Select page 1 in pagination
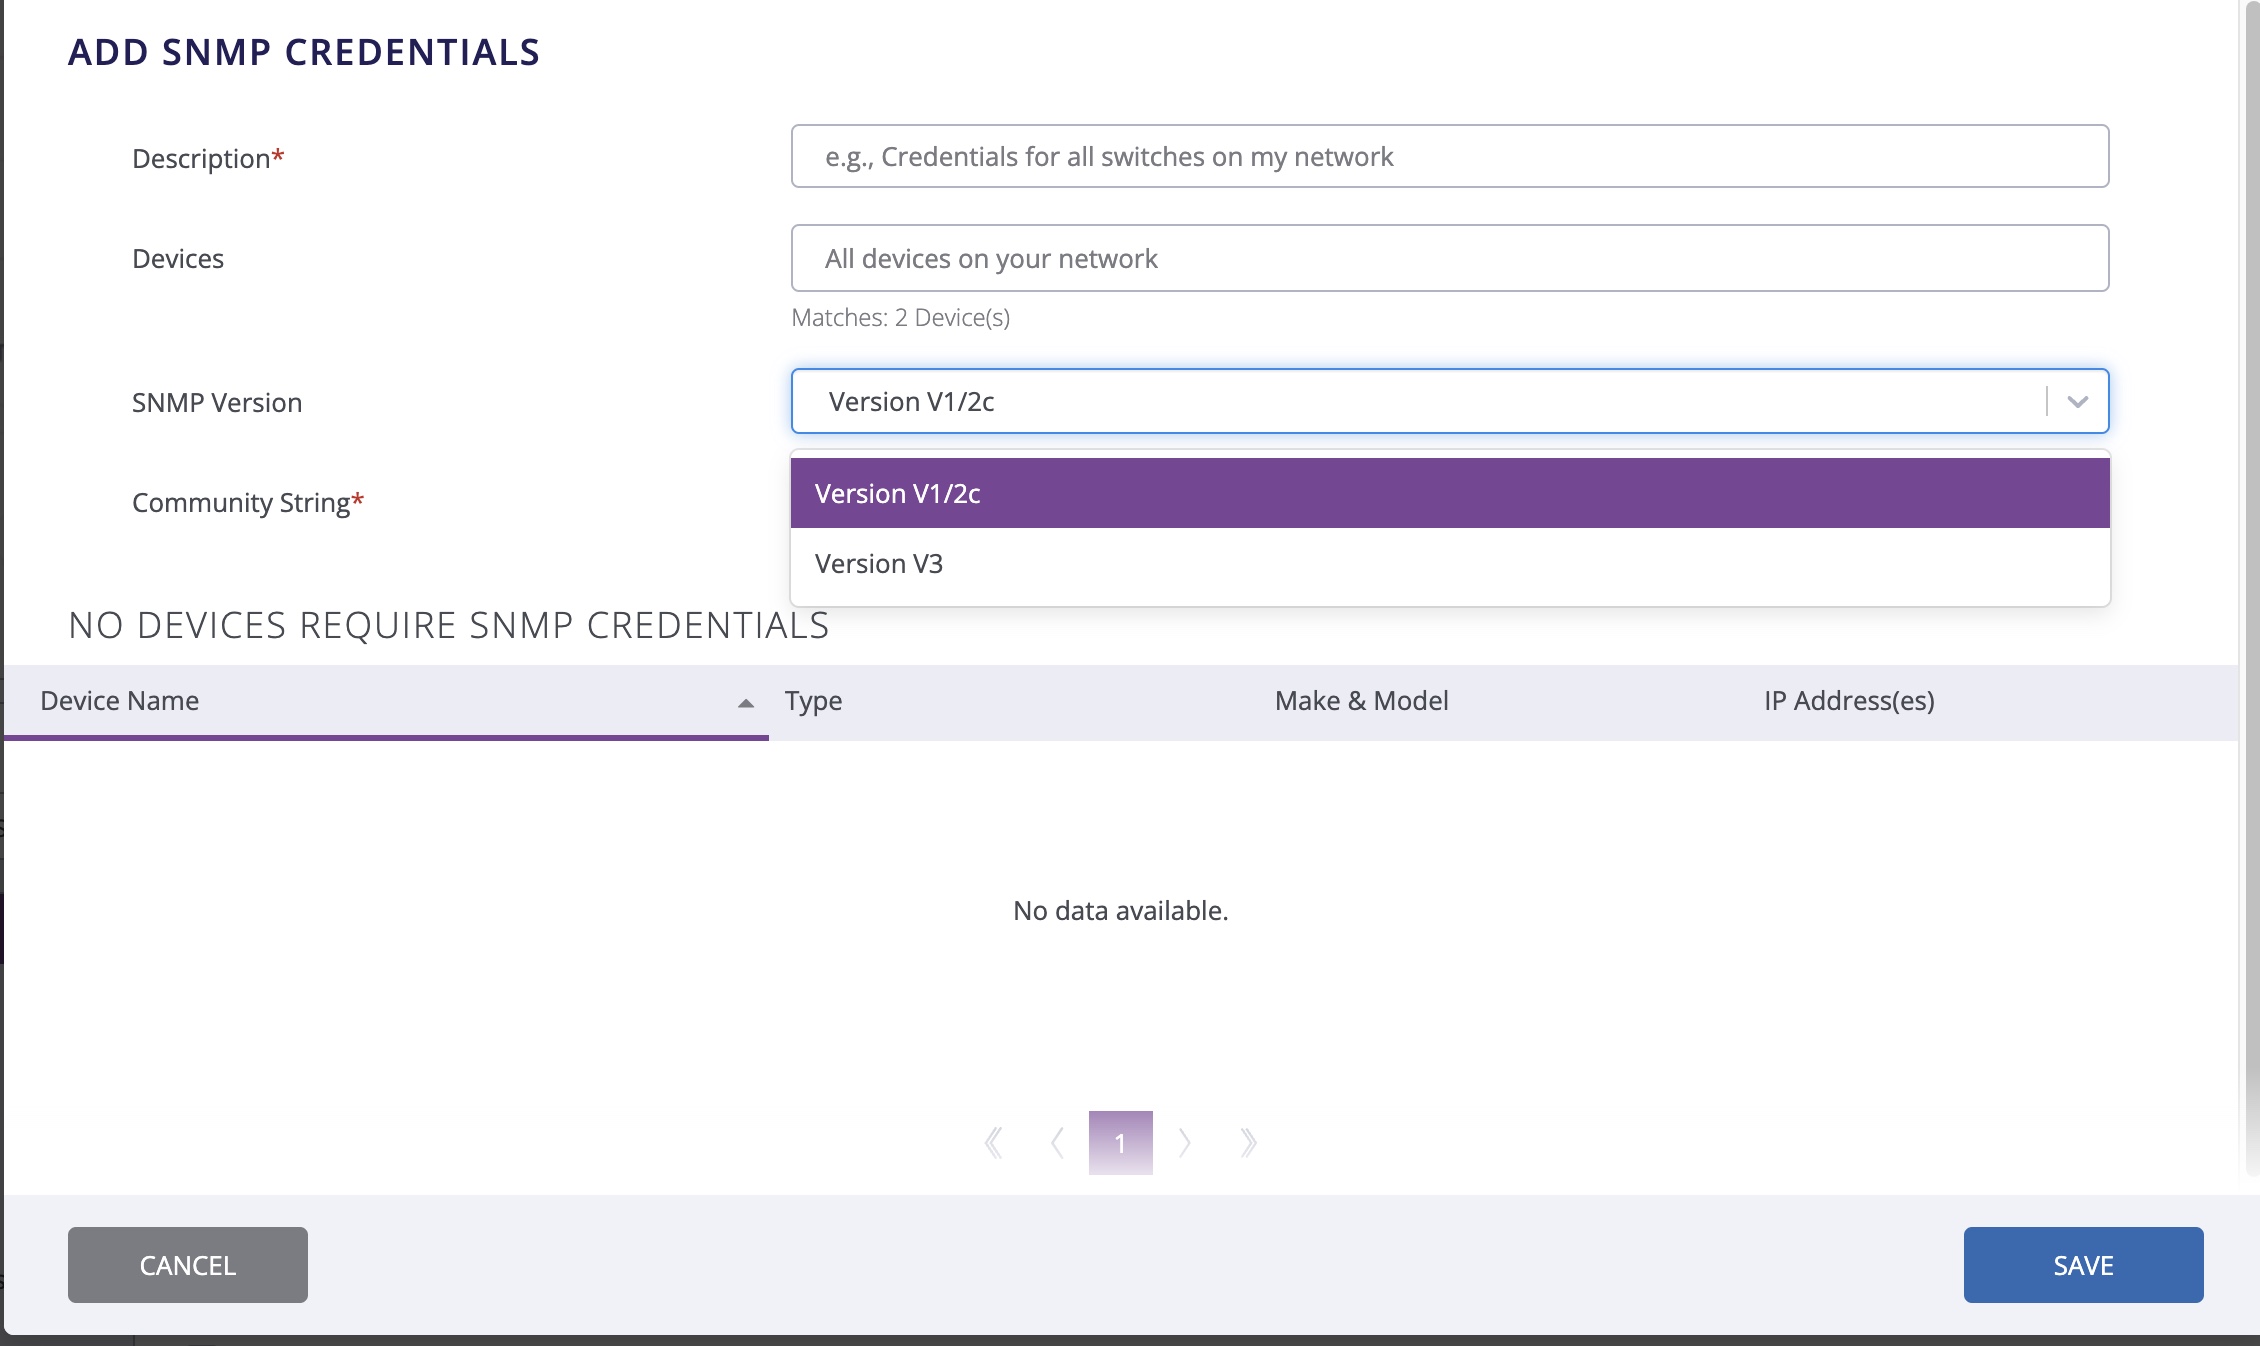The height and width of the screenshot is (1346, 2260). pyautogui.click(x=1120, y=1142)
